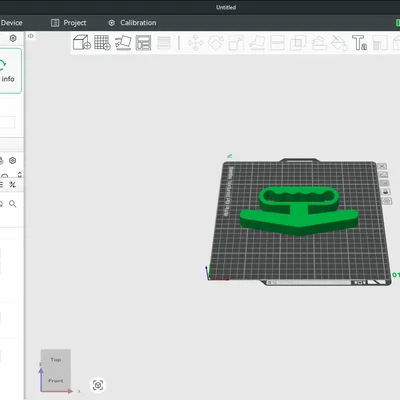Click the filament settings gear icon
This screenshot has height=400, width=400.
click(13, 161)
